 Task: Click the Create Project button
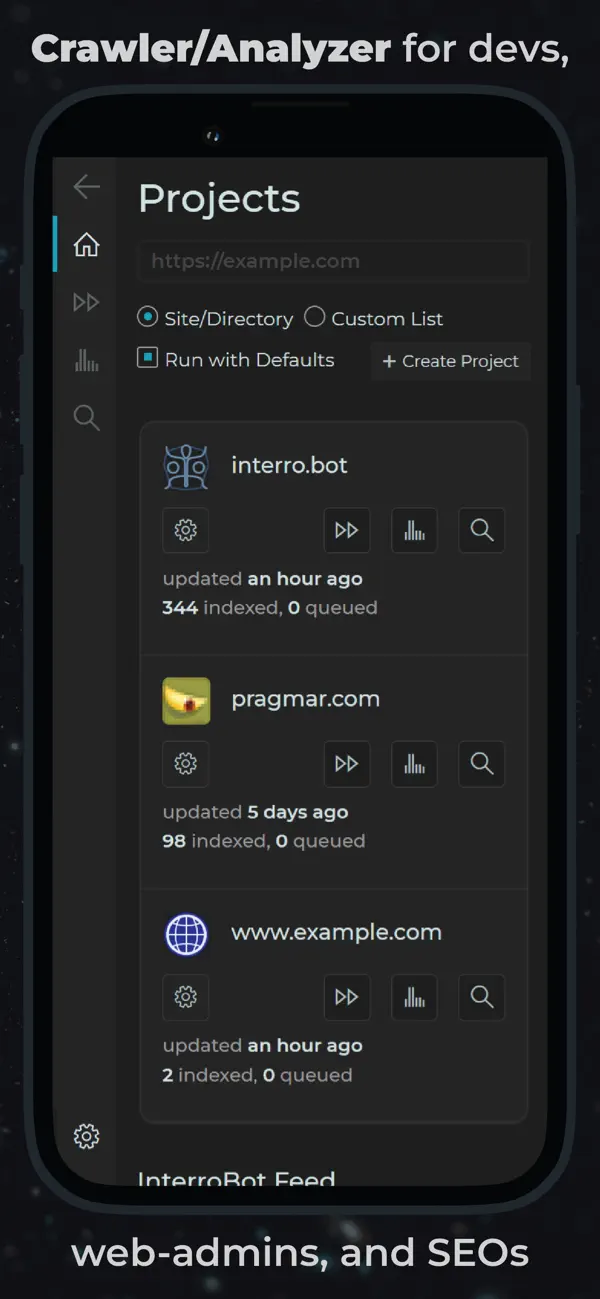click(451, 361)
